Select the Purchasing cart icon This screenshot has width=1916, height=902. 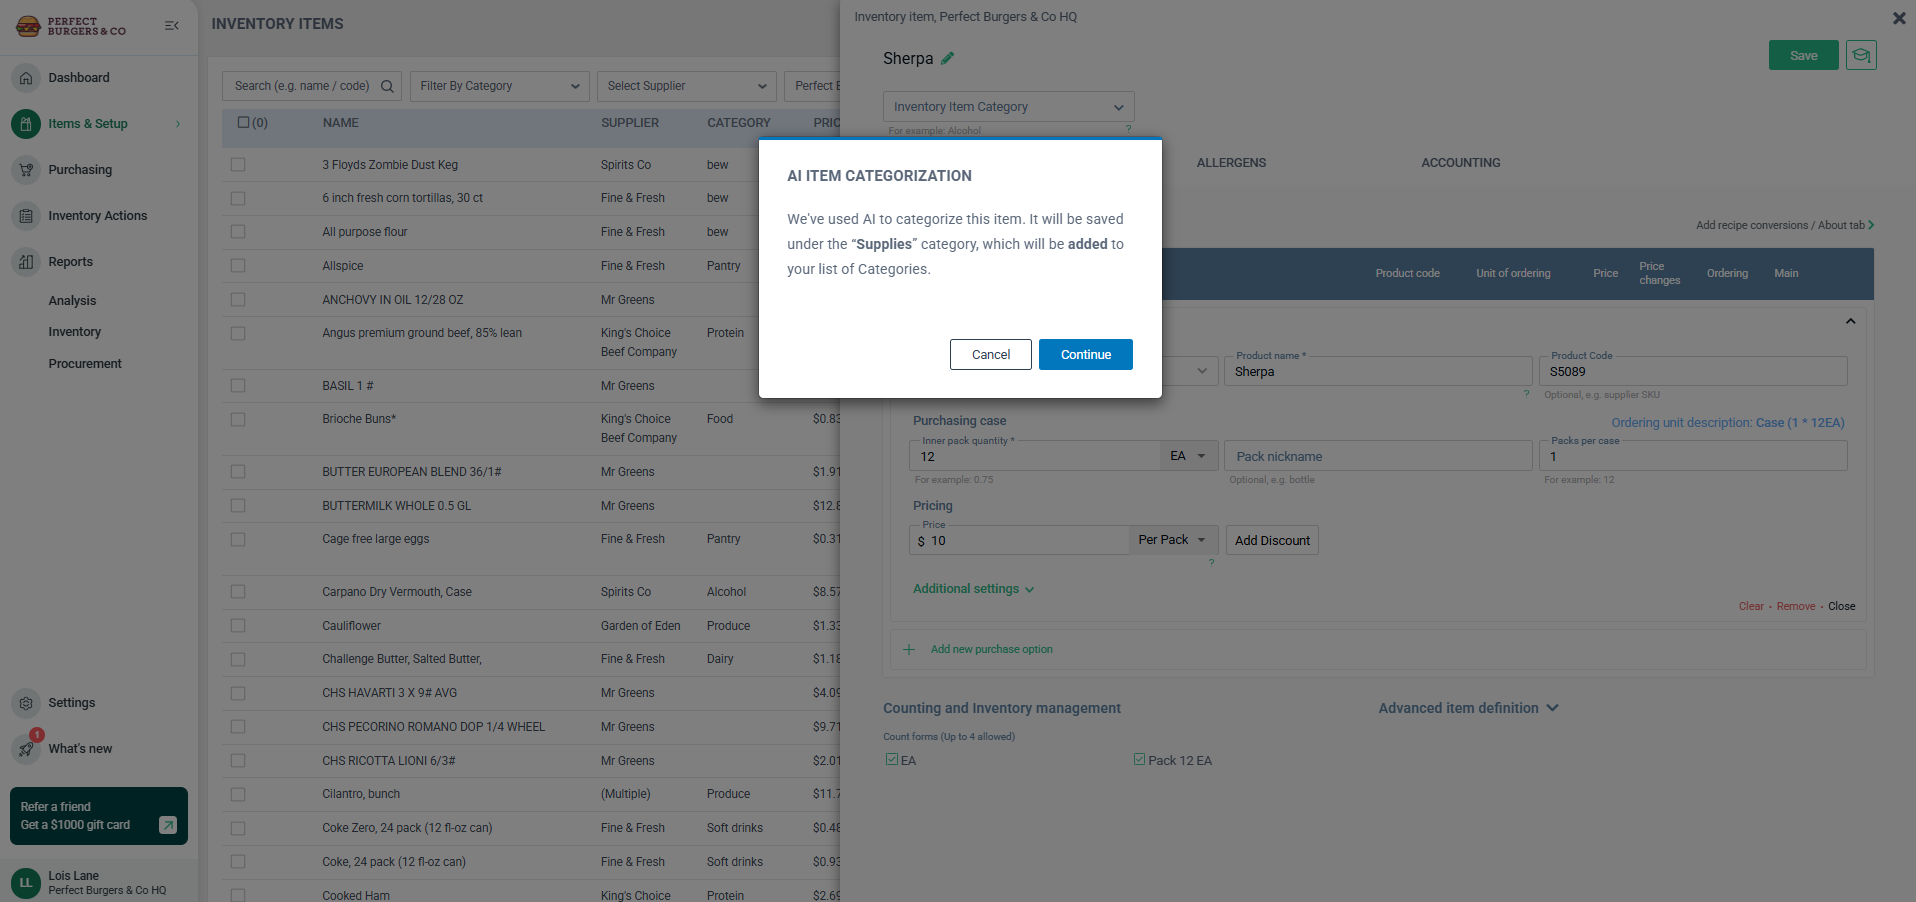click(x=25, y=170)
